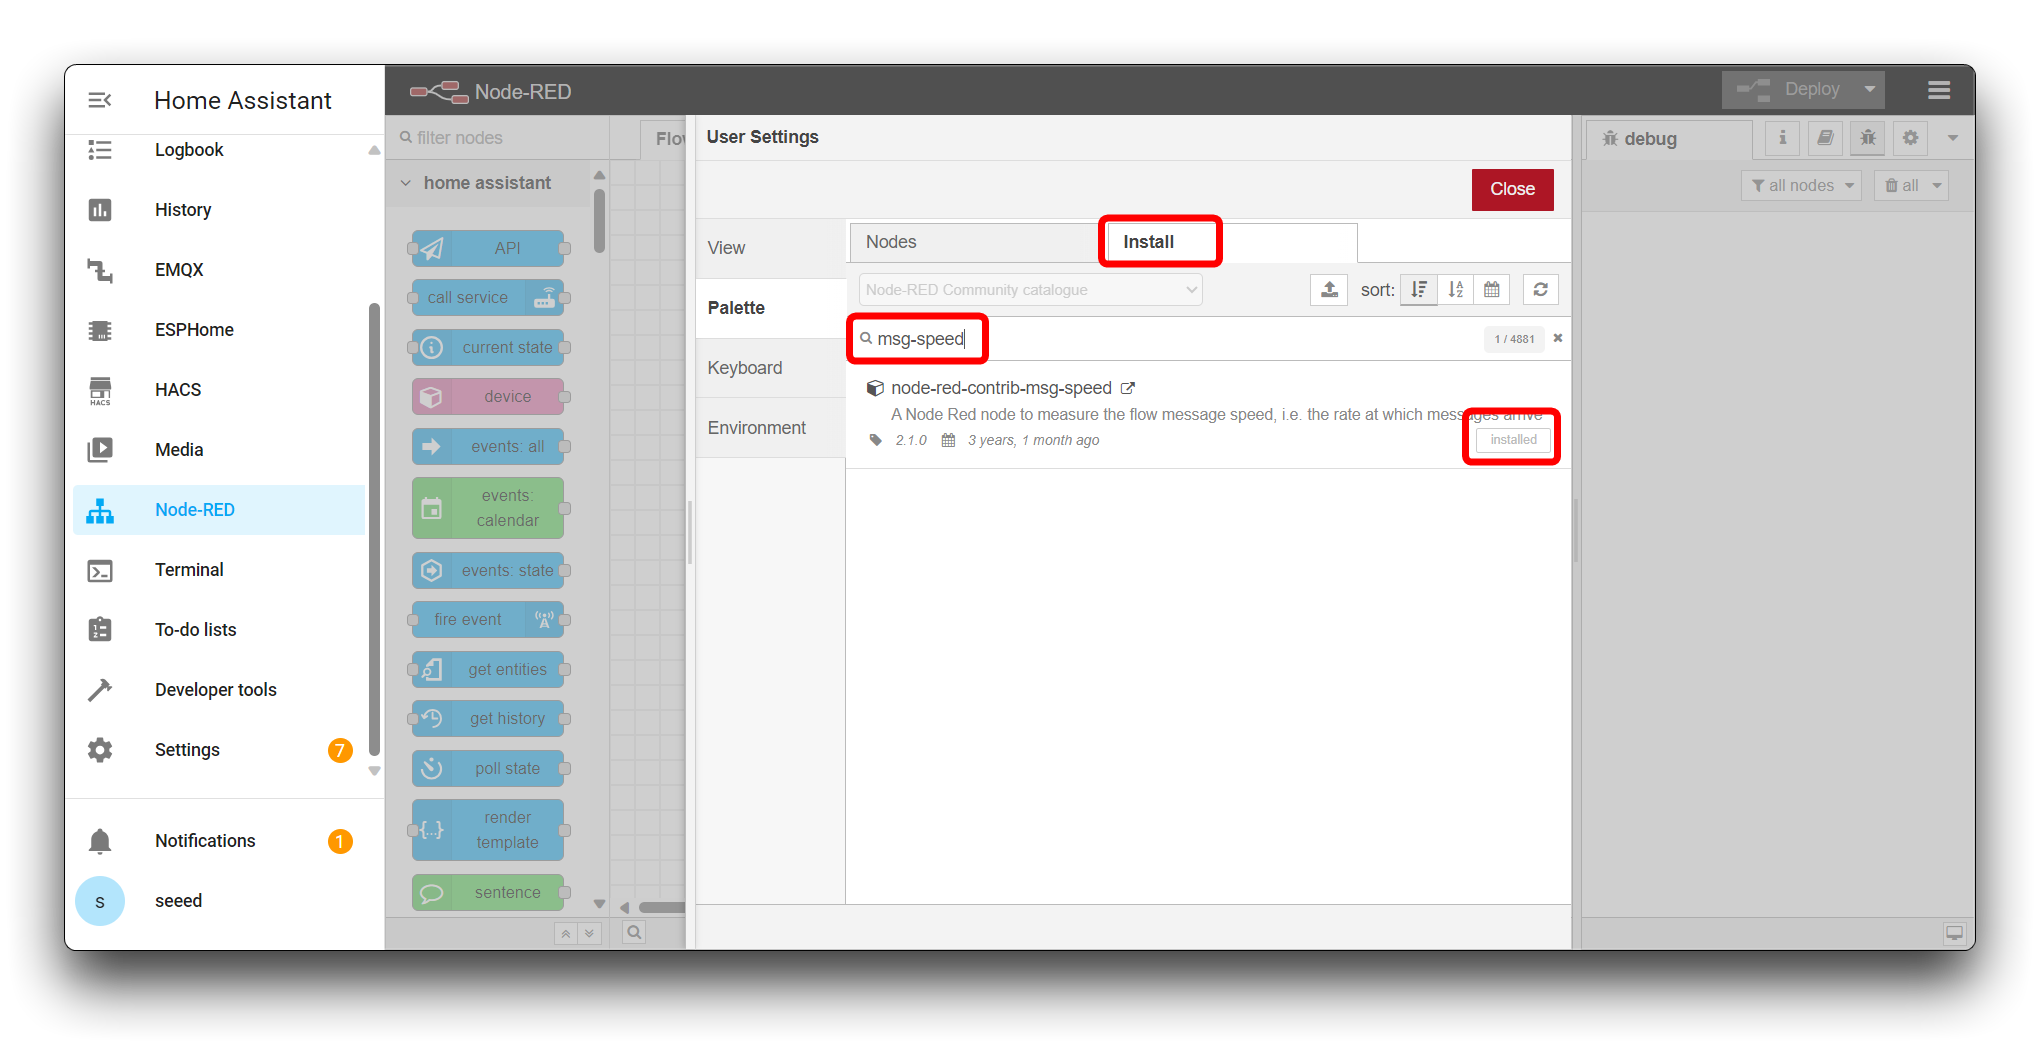Open the clear all messages dropdown
Screen dimensions: 2040x1047
coord(1912,186)
